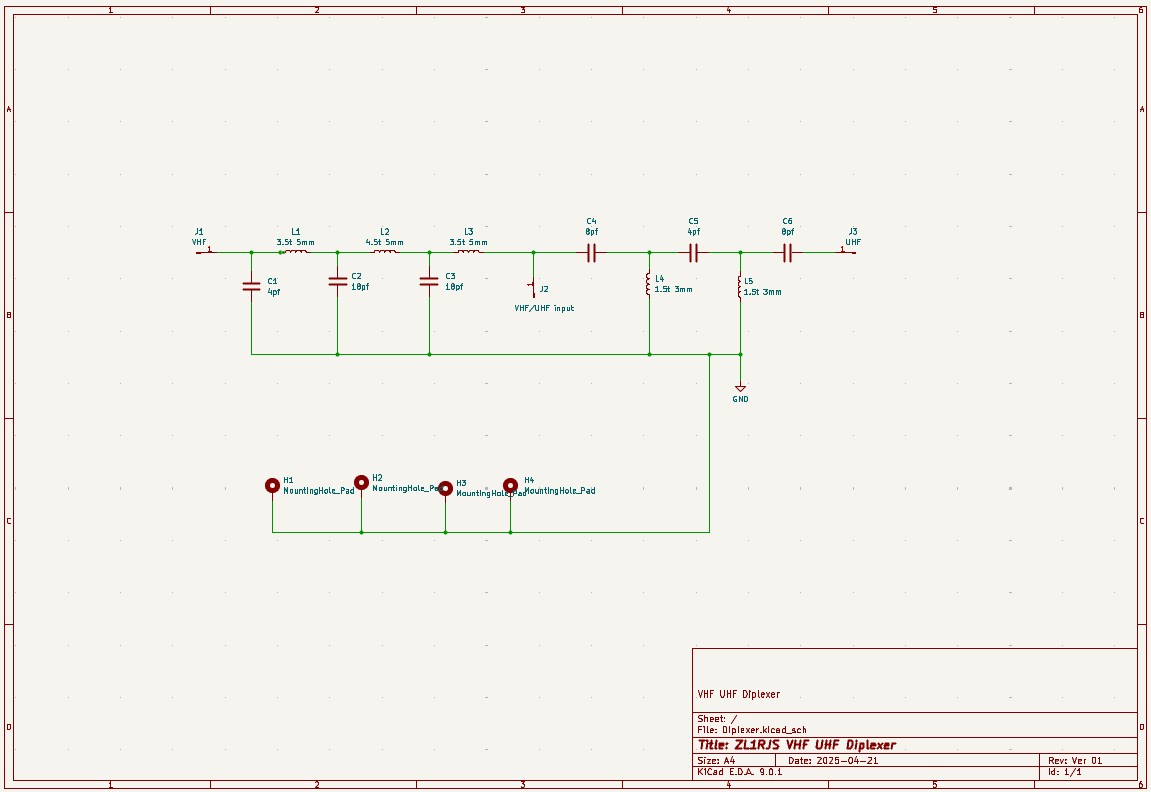Screen dimensions: 1151x792
Task: Select the C6 capacitor symbol
Action: (x=787, y=253)
